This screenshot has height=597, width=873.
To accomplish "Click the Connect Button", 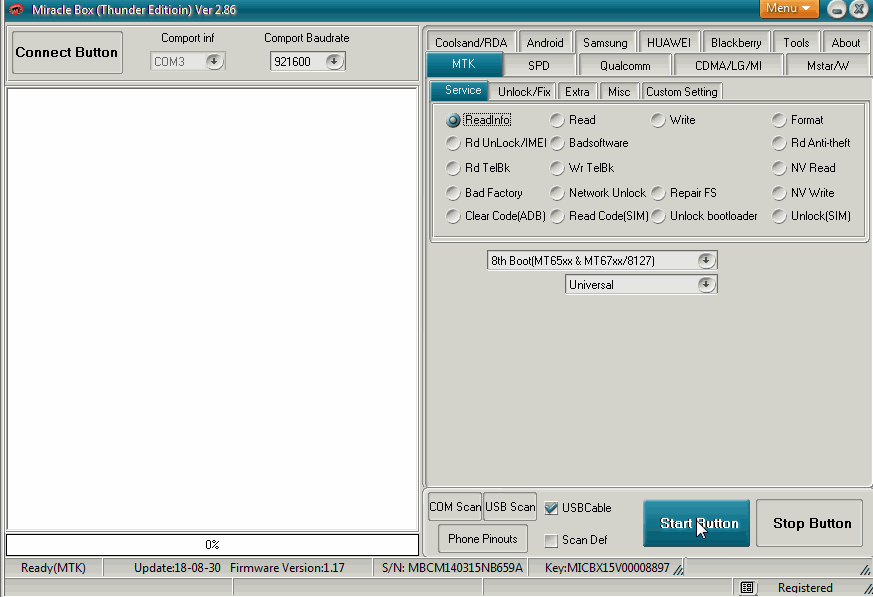I will coord(67,52).
